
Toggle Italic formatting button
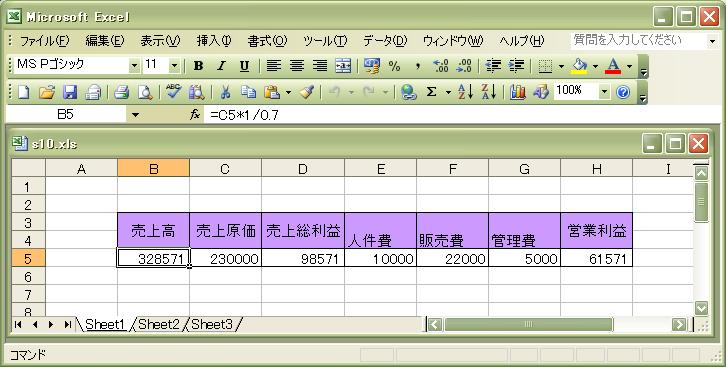(x=221, y=66)
